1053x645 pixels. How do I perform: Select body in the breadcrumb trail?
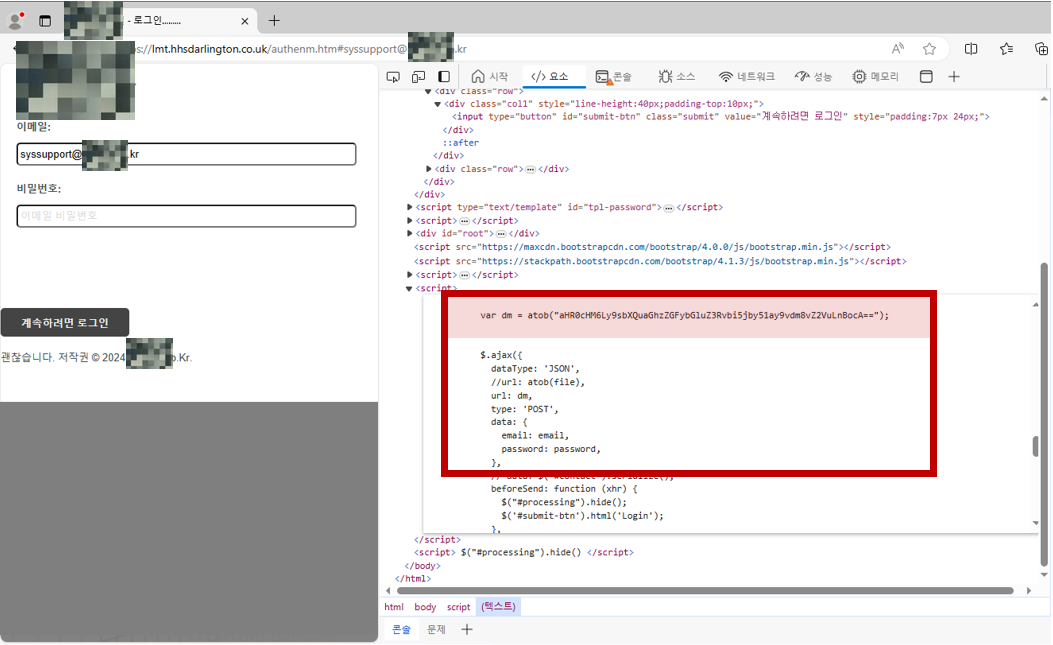(x=425, y=607)
